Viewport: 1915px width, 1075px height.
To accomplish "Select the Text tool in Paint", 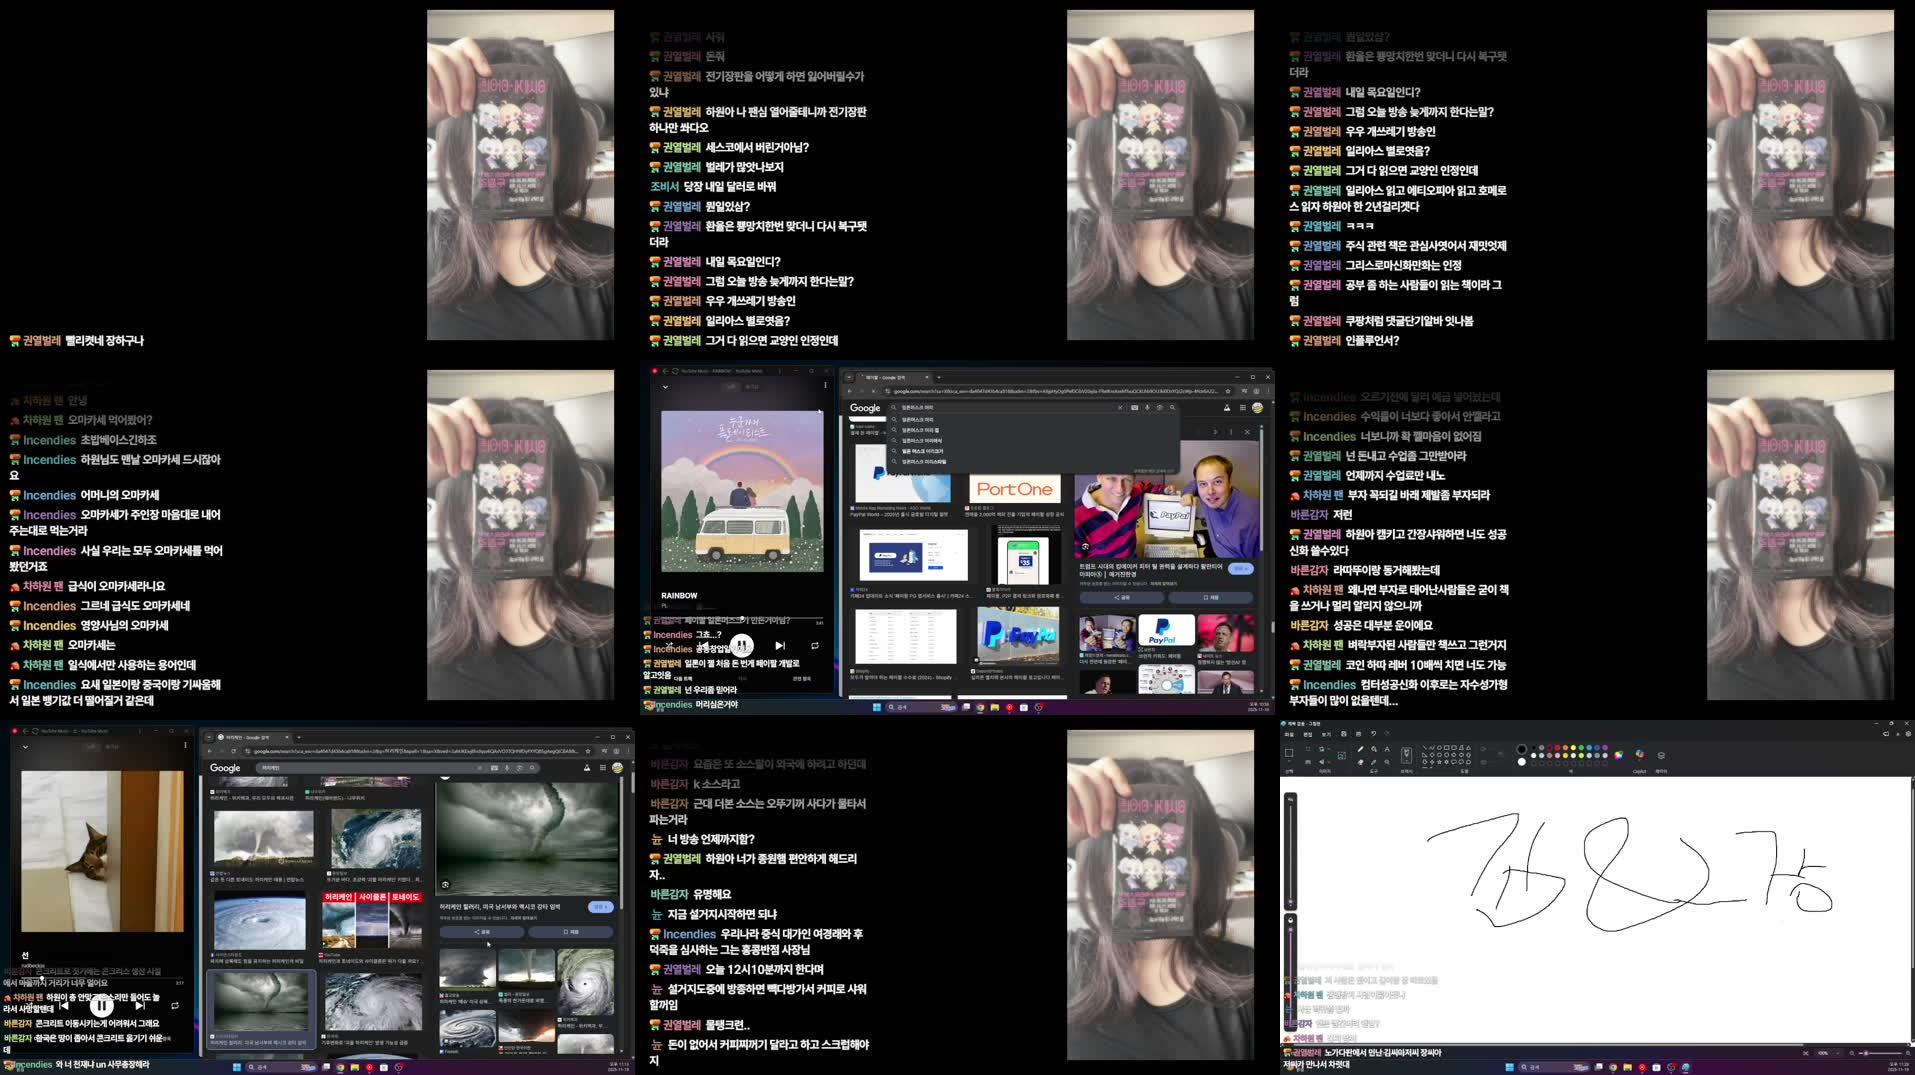I will pos(1387,749).
